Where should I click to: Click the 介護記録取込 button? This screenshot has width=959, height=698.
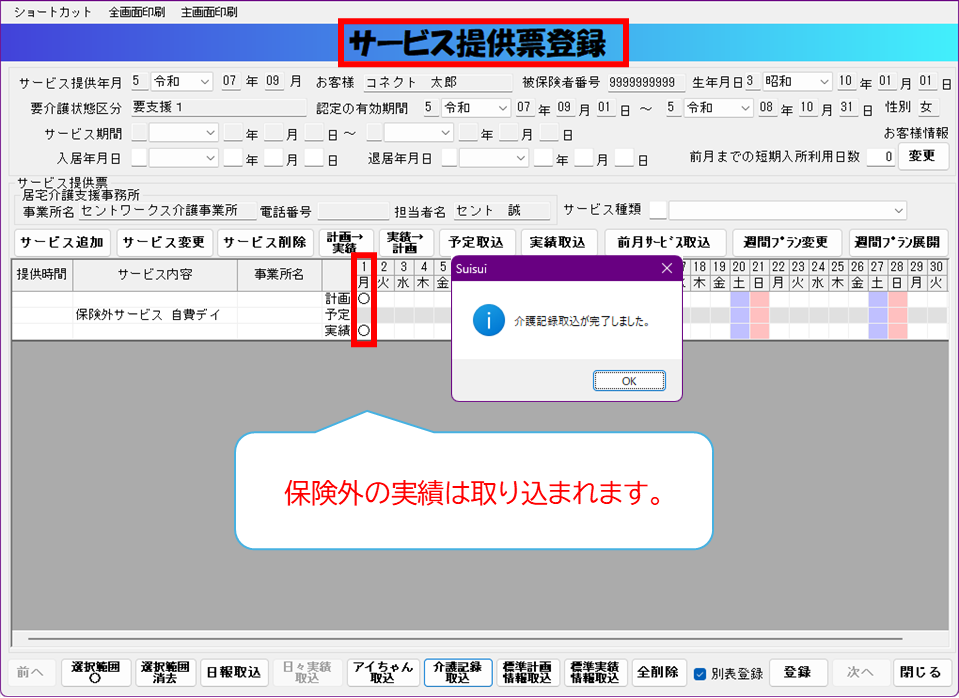(x=458, y=672)
